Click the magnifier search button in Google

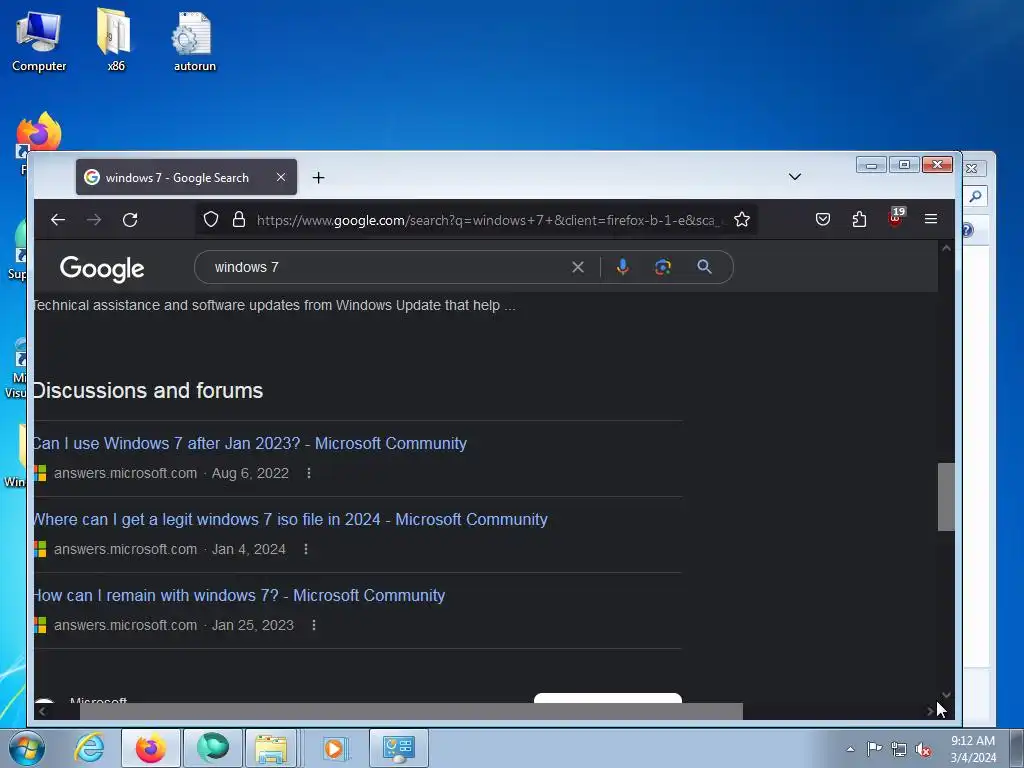(x=704, y=266)
